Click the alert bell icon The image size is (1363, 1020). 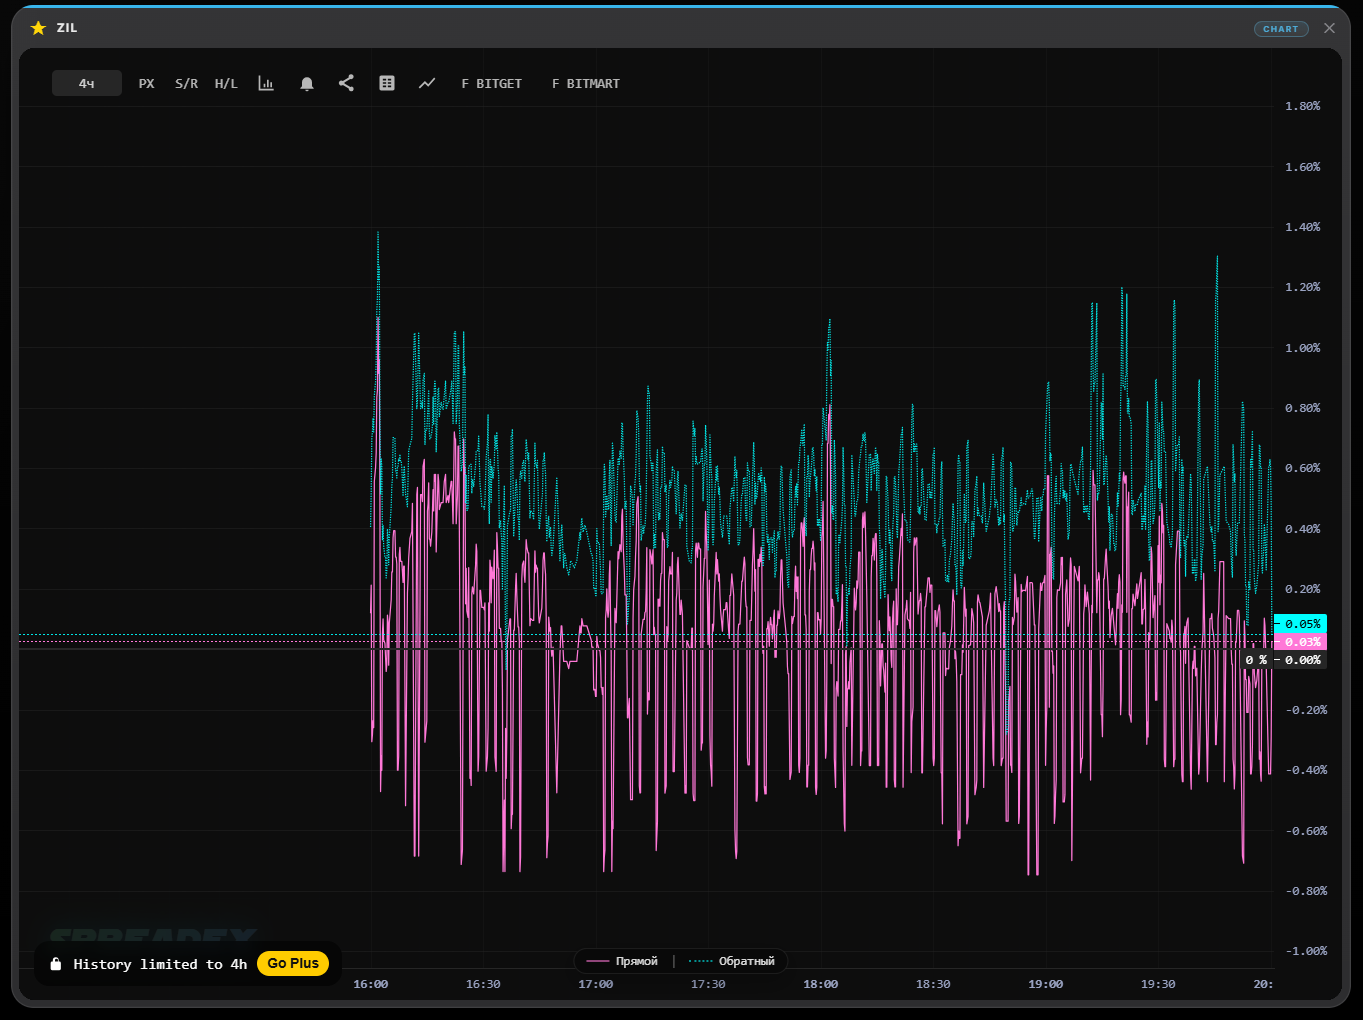[x=307, y=84]
